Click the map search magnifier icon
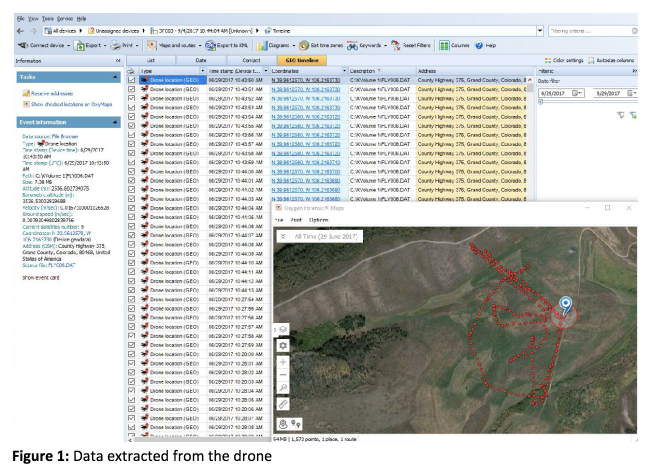 283,387
